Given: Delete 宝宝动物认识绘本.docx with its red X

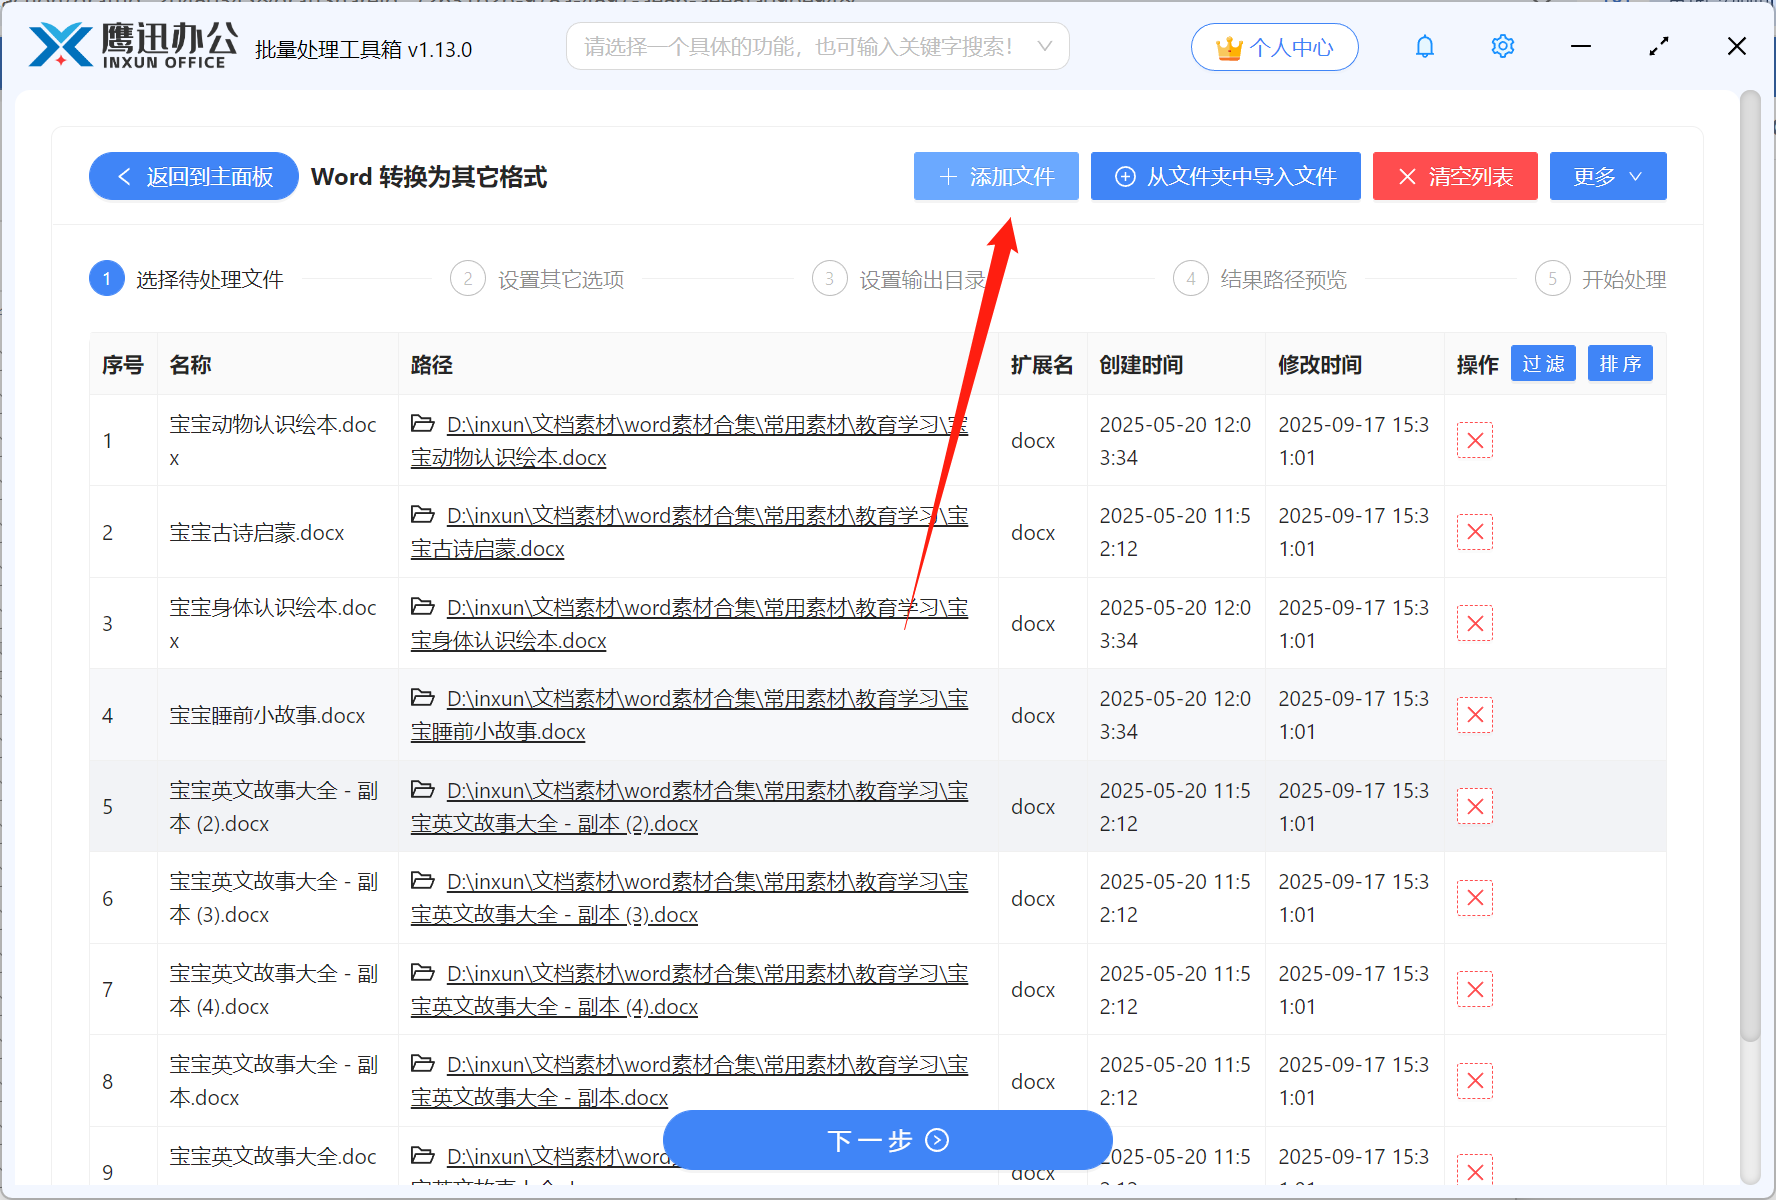Looking at the screenshot, I should [x=1475, y=440].
